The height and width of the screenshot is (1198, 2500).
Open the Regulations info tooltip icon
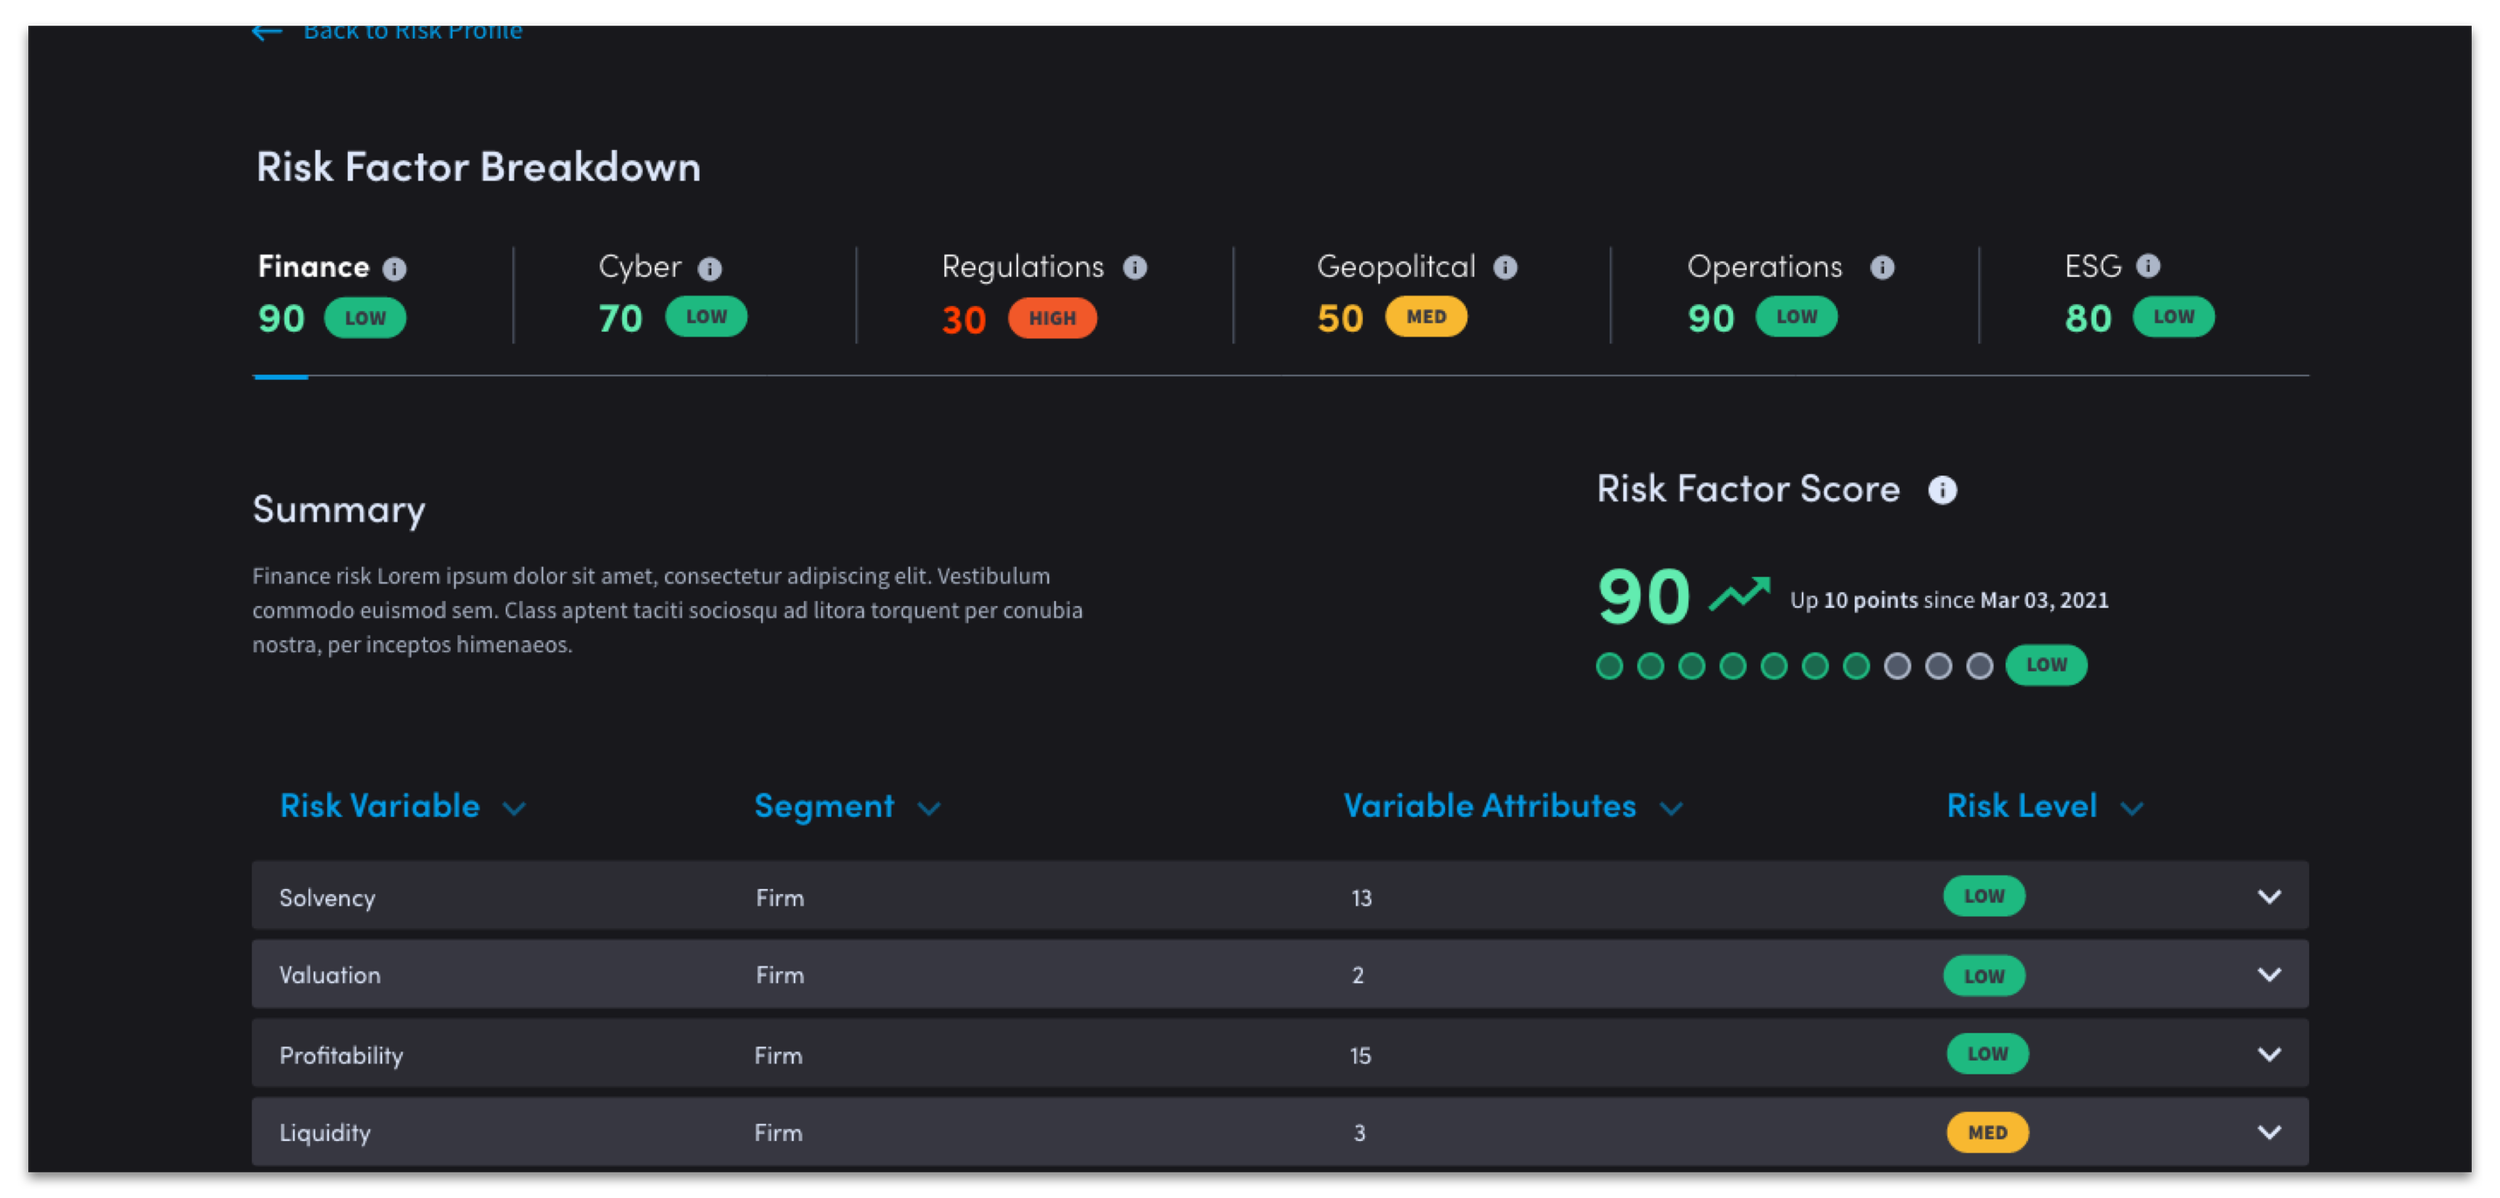[x=1135, y=267]
